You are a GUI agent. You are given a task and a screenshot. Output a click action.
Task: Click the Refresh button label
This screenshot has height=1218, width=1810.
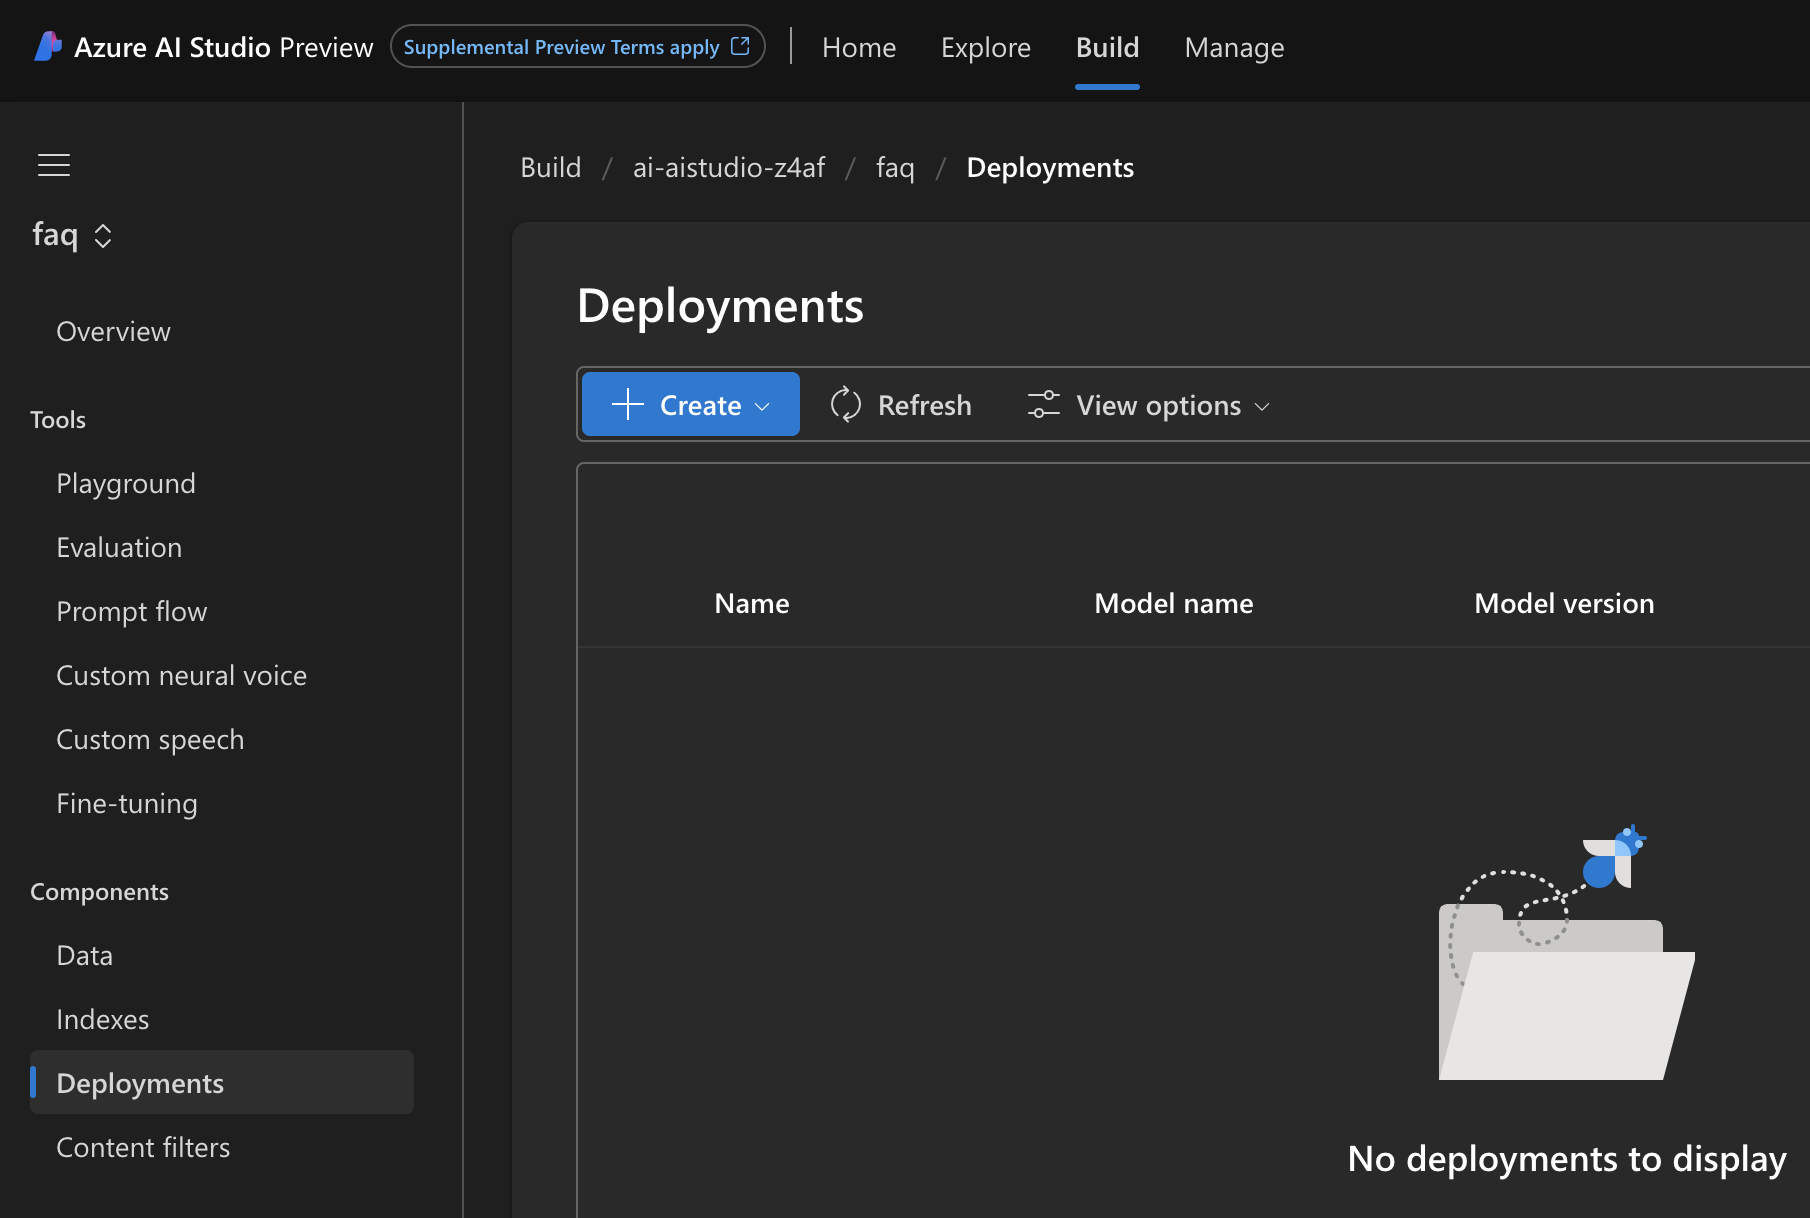click(x=924, y=405)
